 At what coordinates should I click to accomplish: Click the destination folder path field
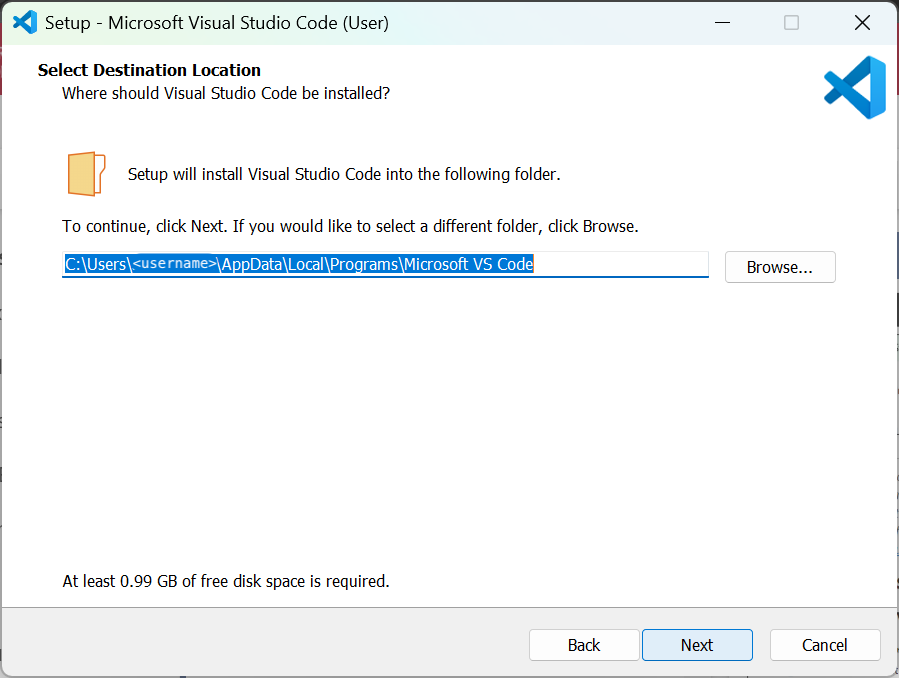385,264
